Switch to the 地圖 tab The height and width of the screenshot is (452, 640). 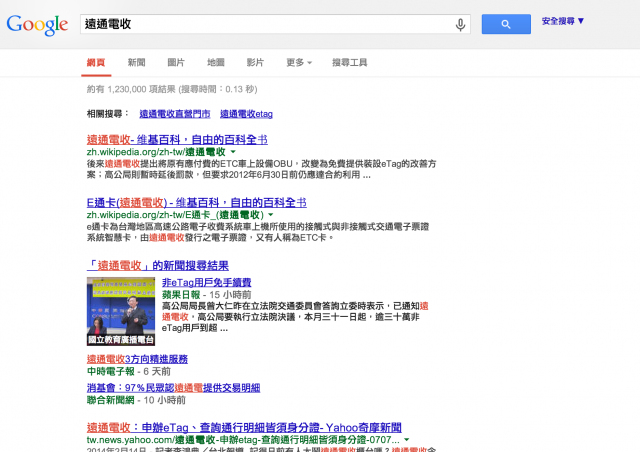tap(216, 62)
